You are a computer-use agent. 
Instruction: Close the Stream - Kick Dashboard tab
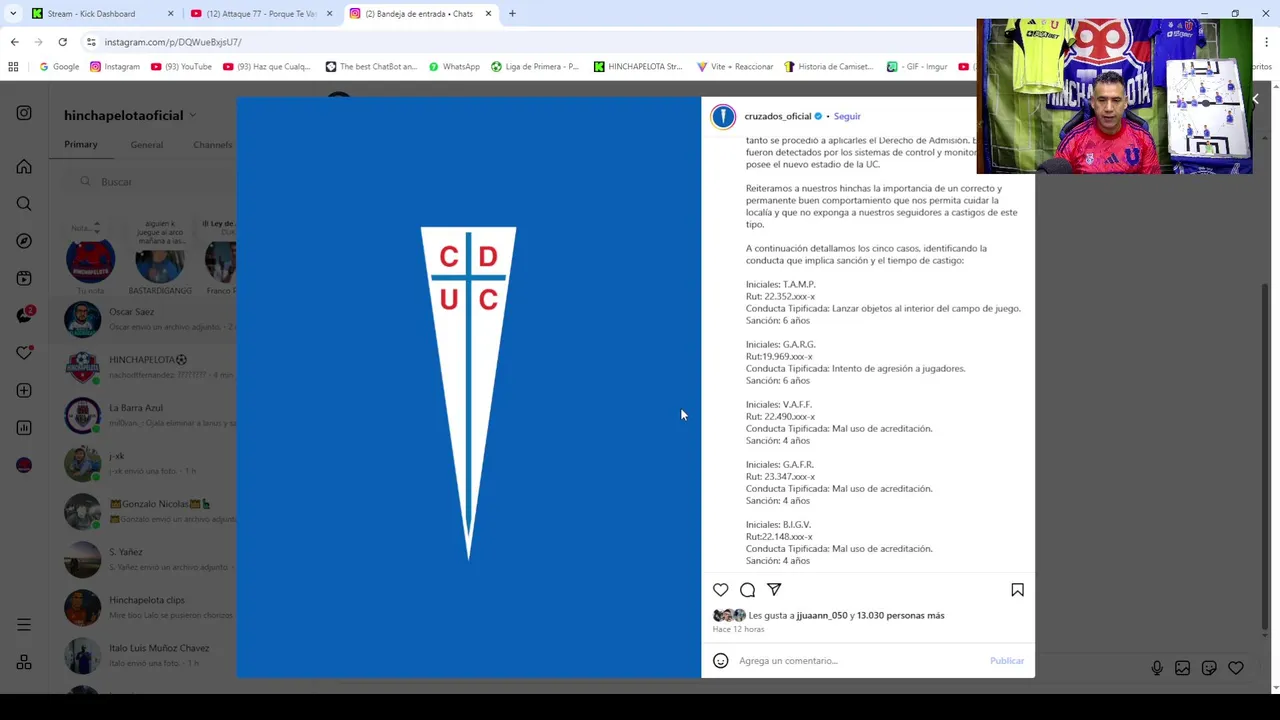point(170,14)
